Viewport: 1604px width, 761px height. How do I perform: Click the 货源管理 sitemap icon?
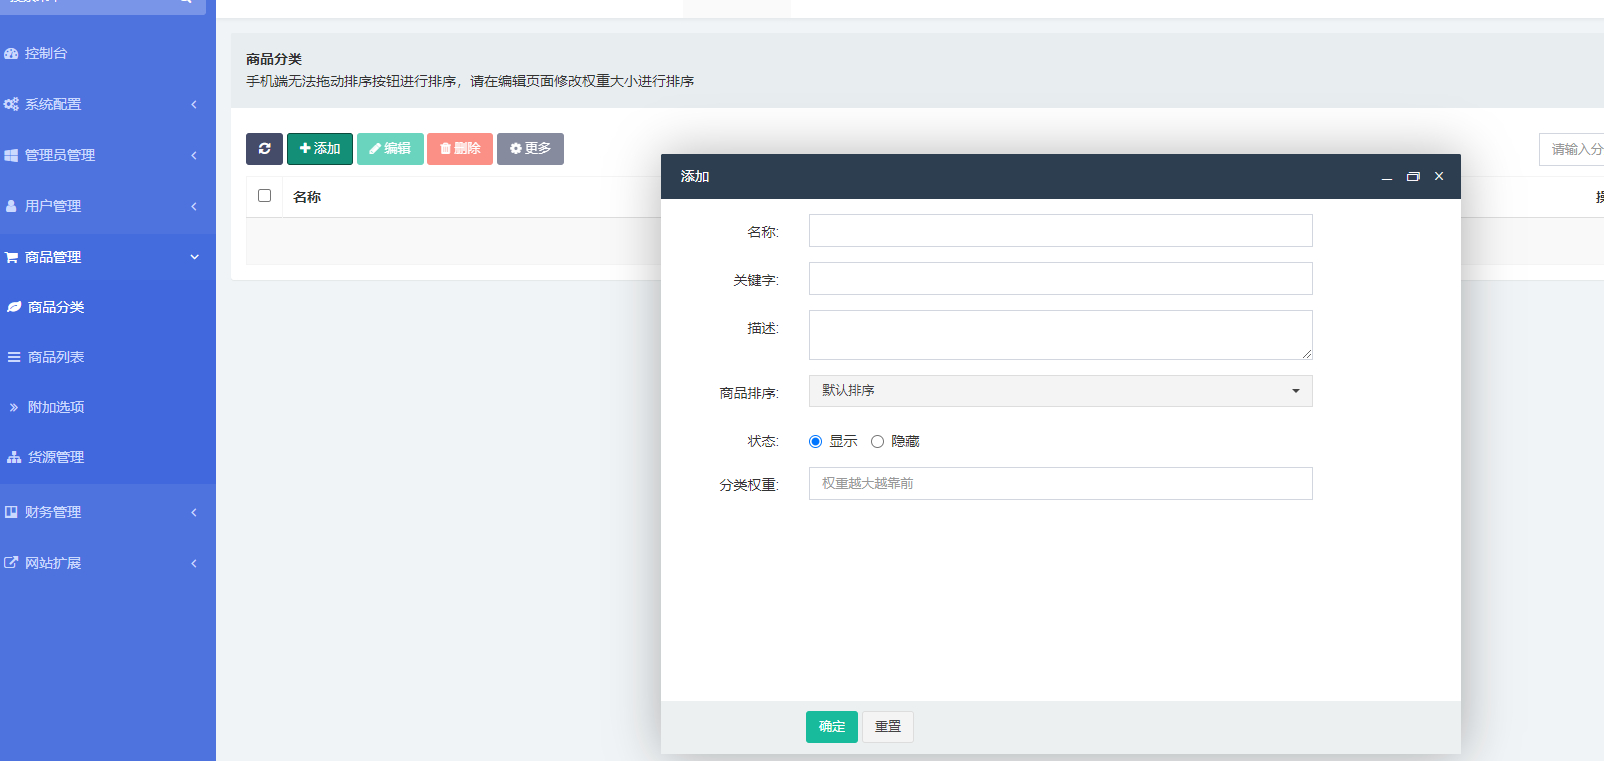(14, 457)
